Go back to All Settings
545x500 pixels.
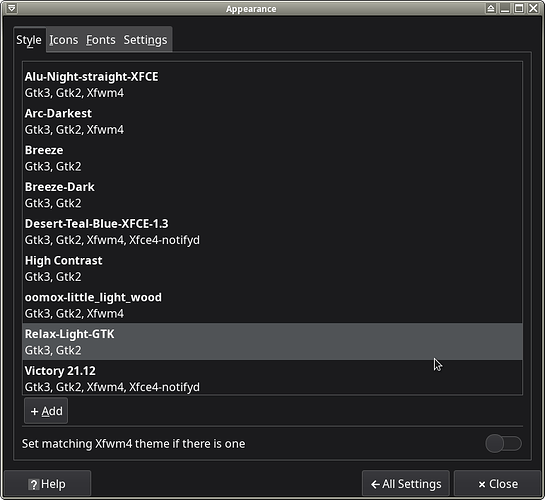(x=406, y=484)
